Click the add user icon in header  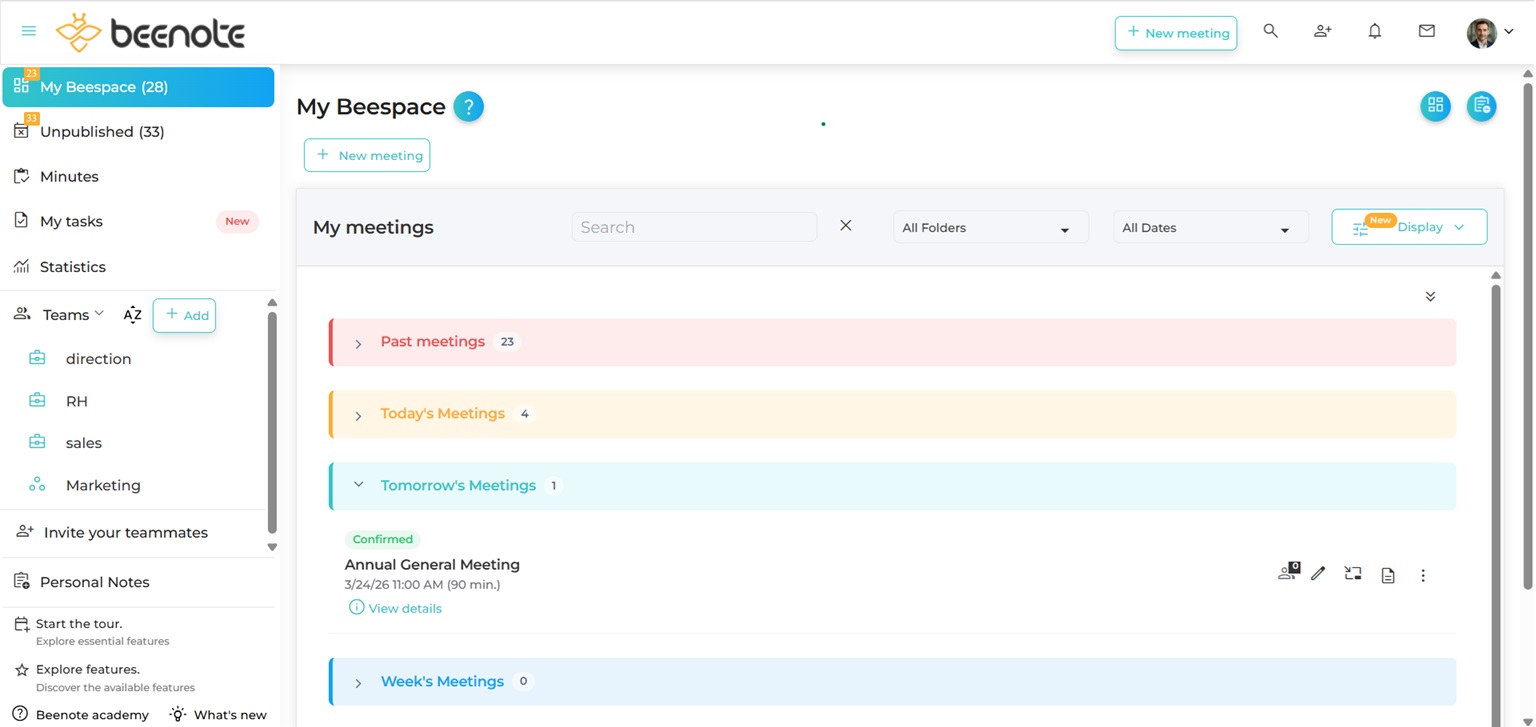(x=1322, y=31)
